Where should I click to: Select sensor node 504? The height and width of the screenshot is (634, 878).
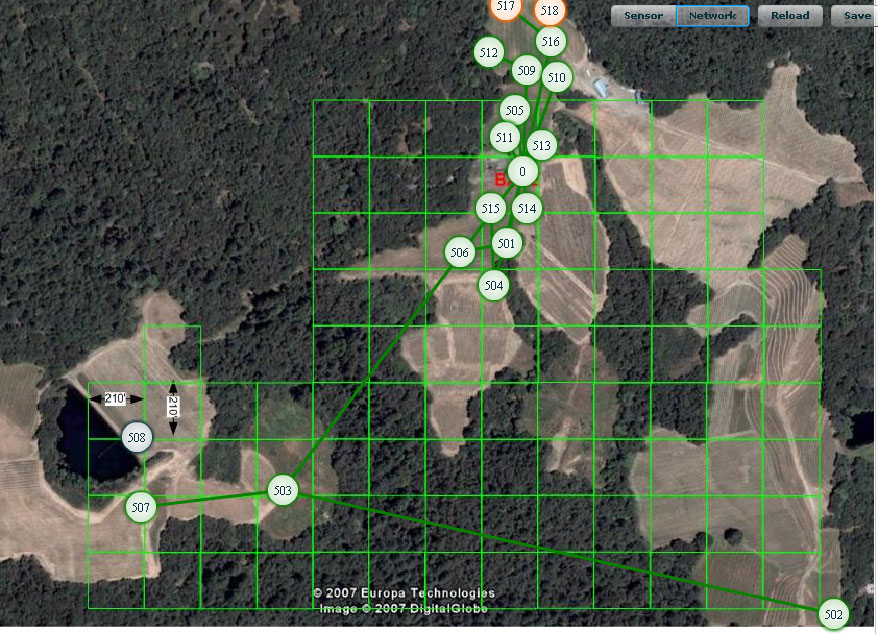point(493,285)
